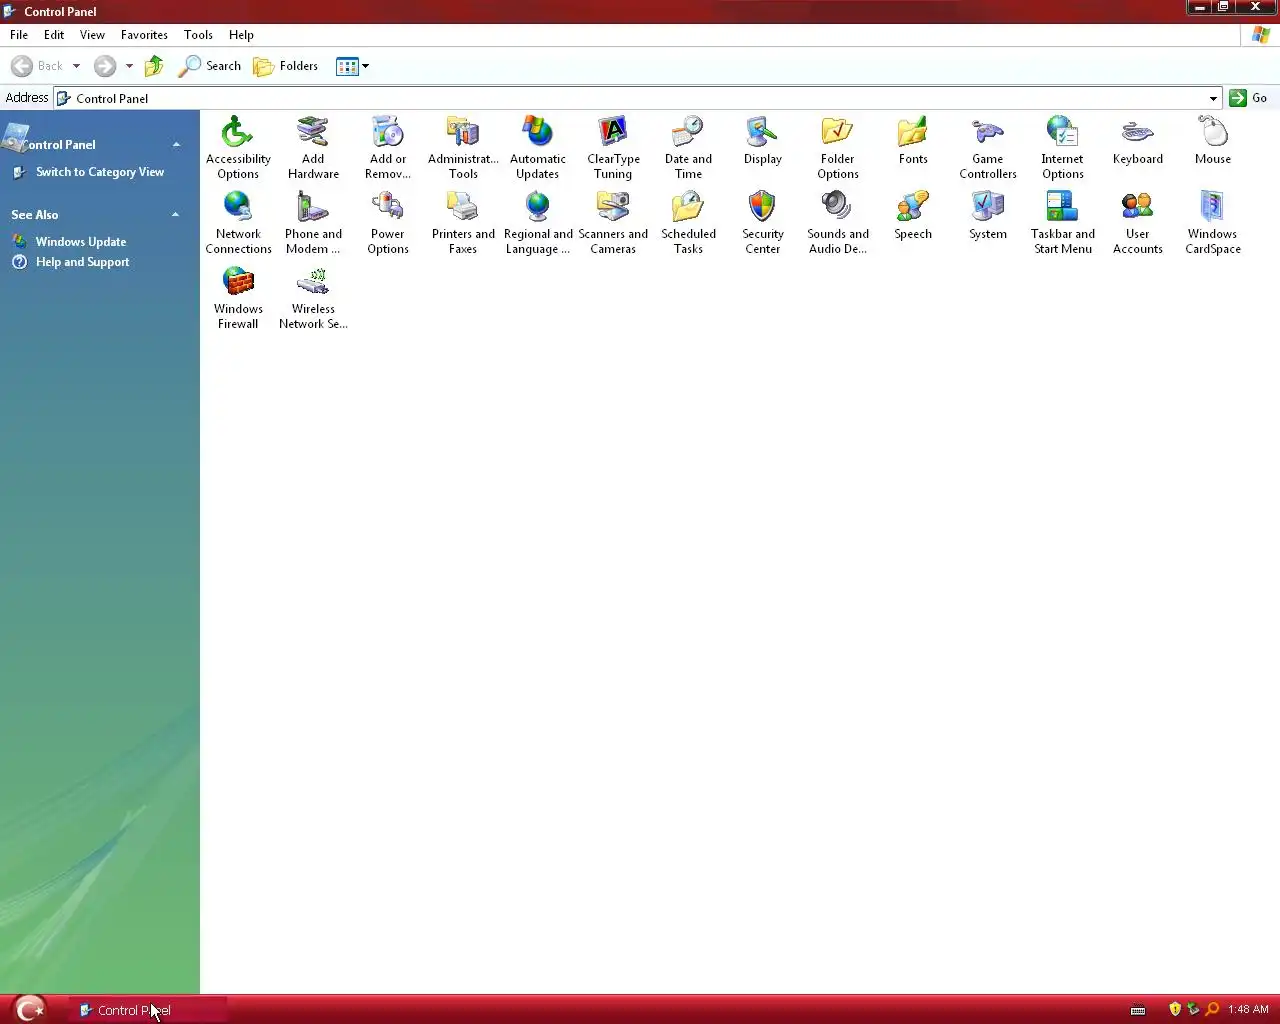Viewport: 1280px width, 1024px height.
Task: Collapse the See Also sidebar section
Action: (x=175, y=214)
